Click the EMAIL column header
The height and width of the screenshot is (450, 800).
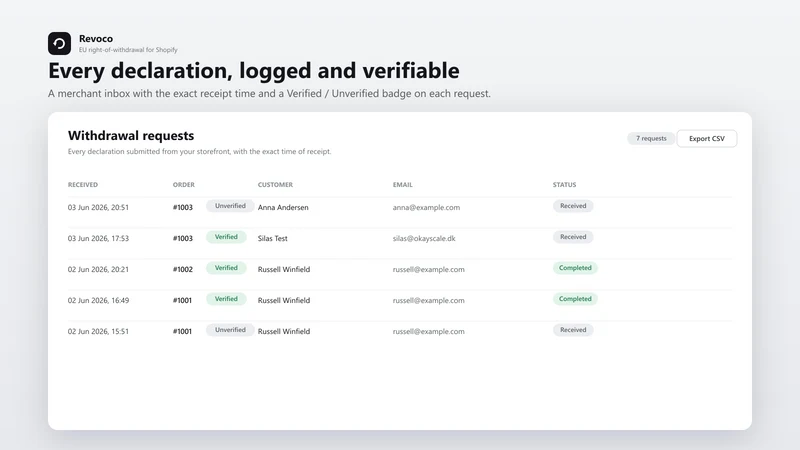tap(403, 185)
